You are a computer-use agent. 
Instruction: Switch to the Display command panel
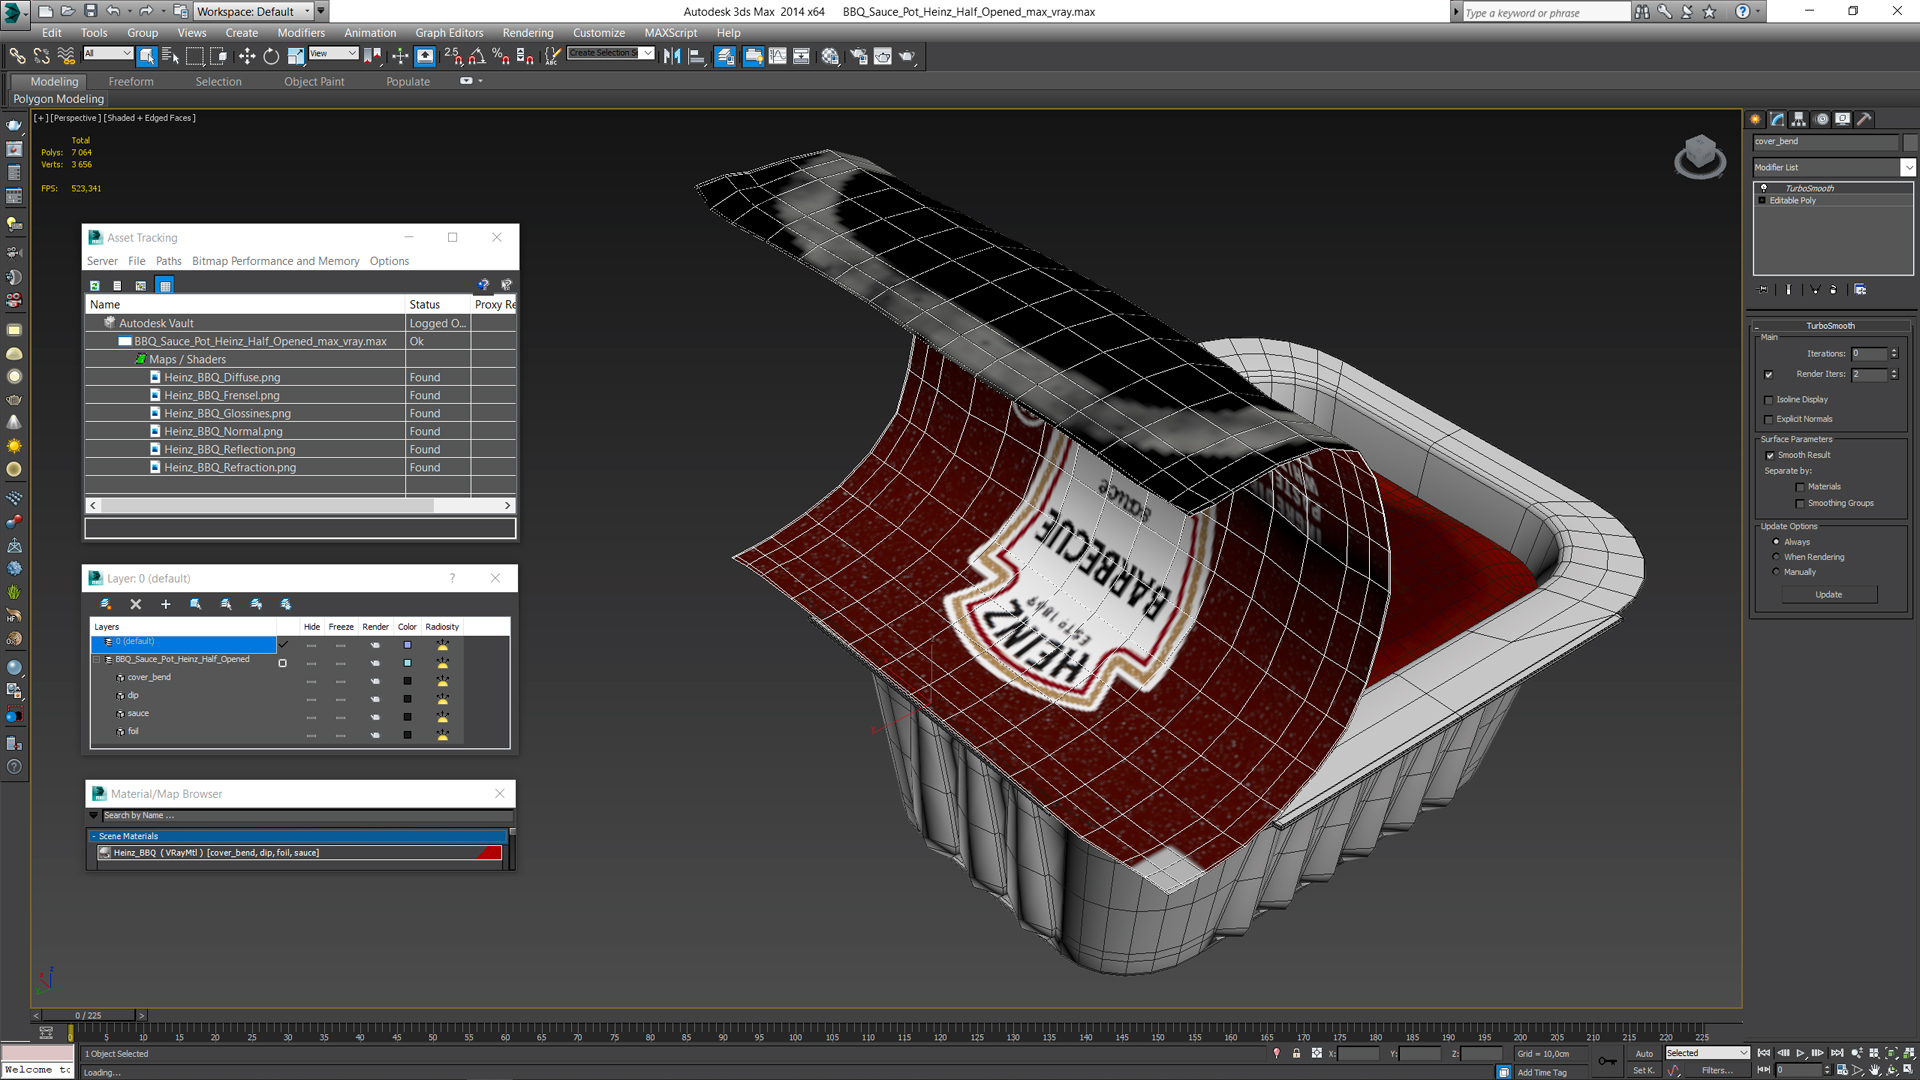pyautogui.click(x=1843, y=119)
